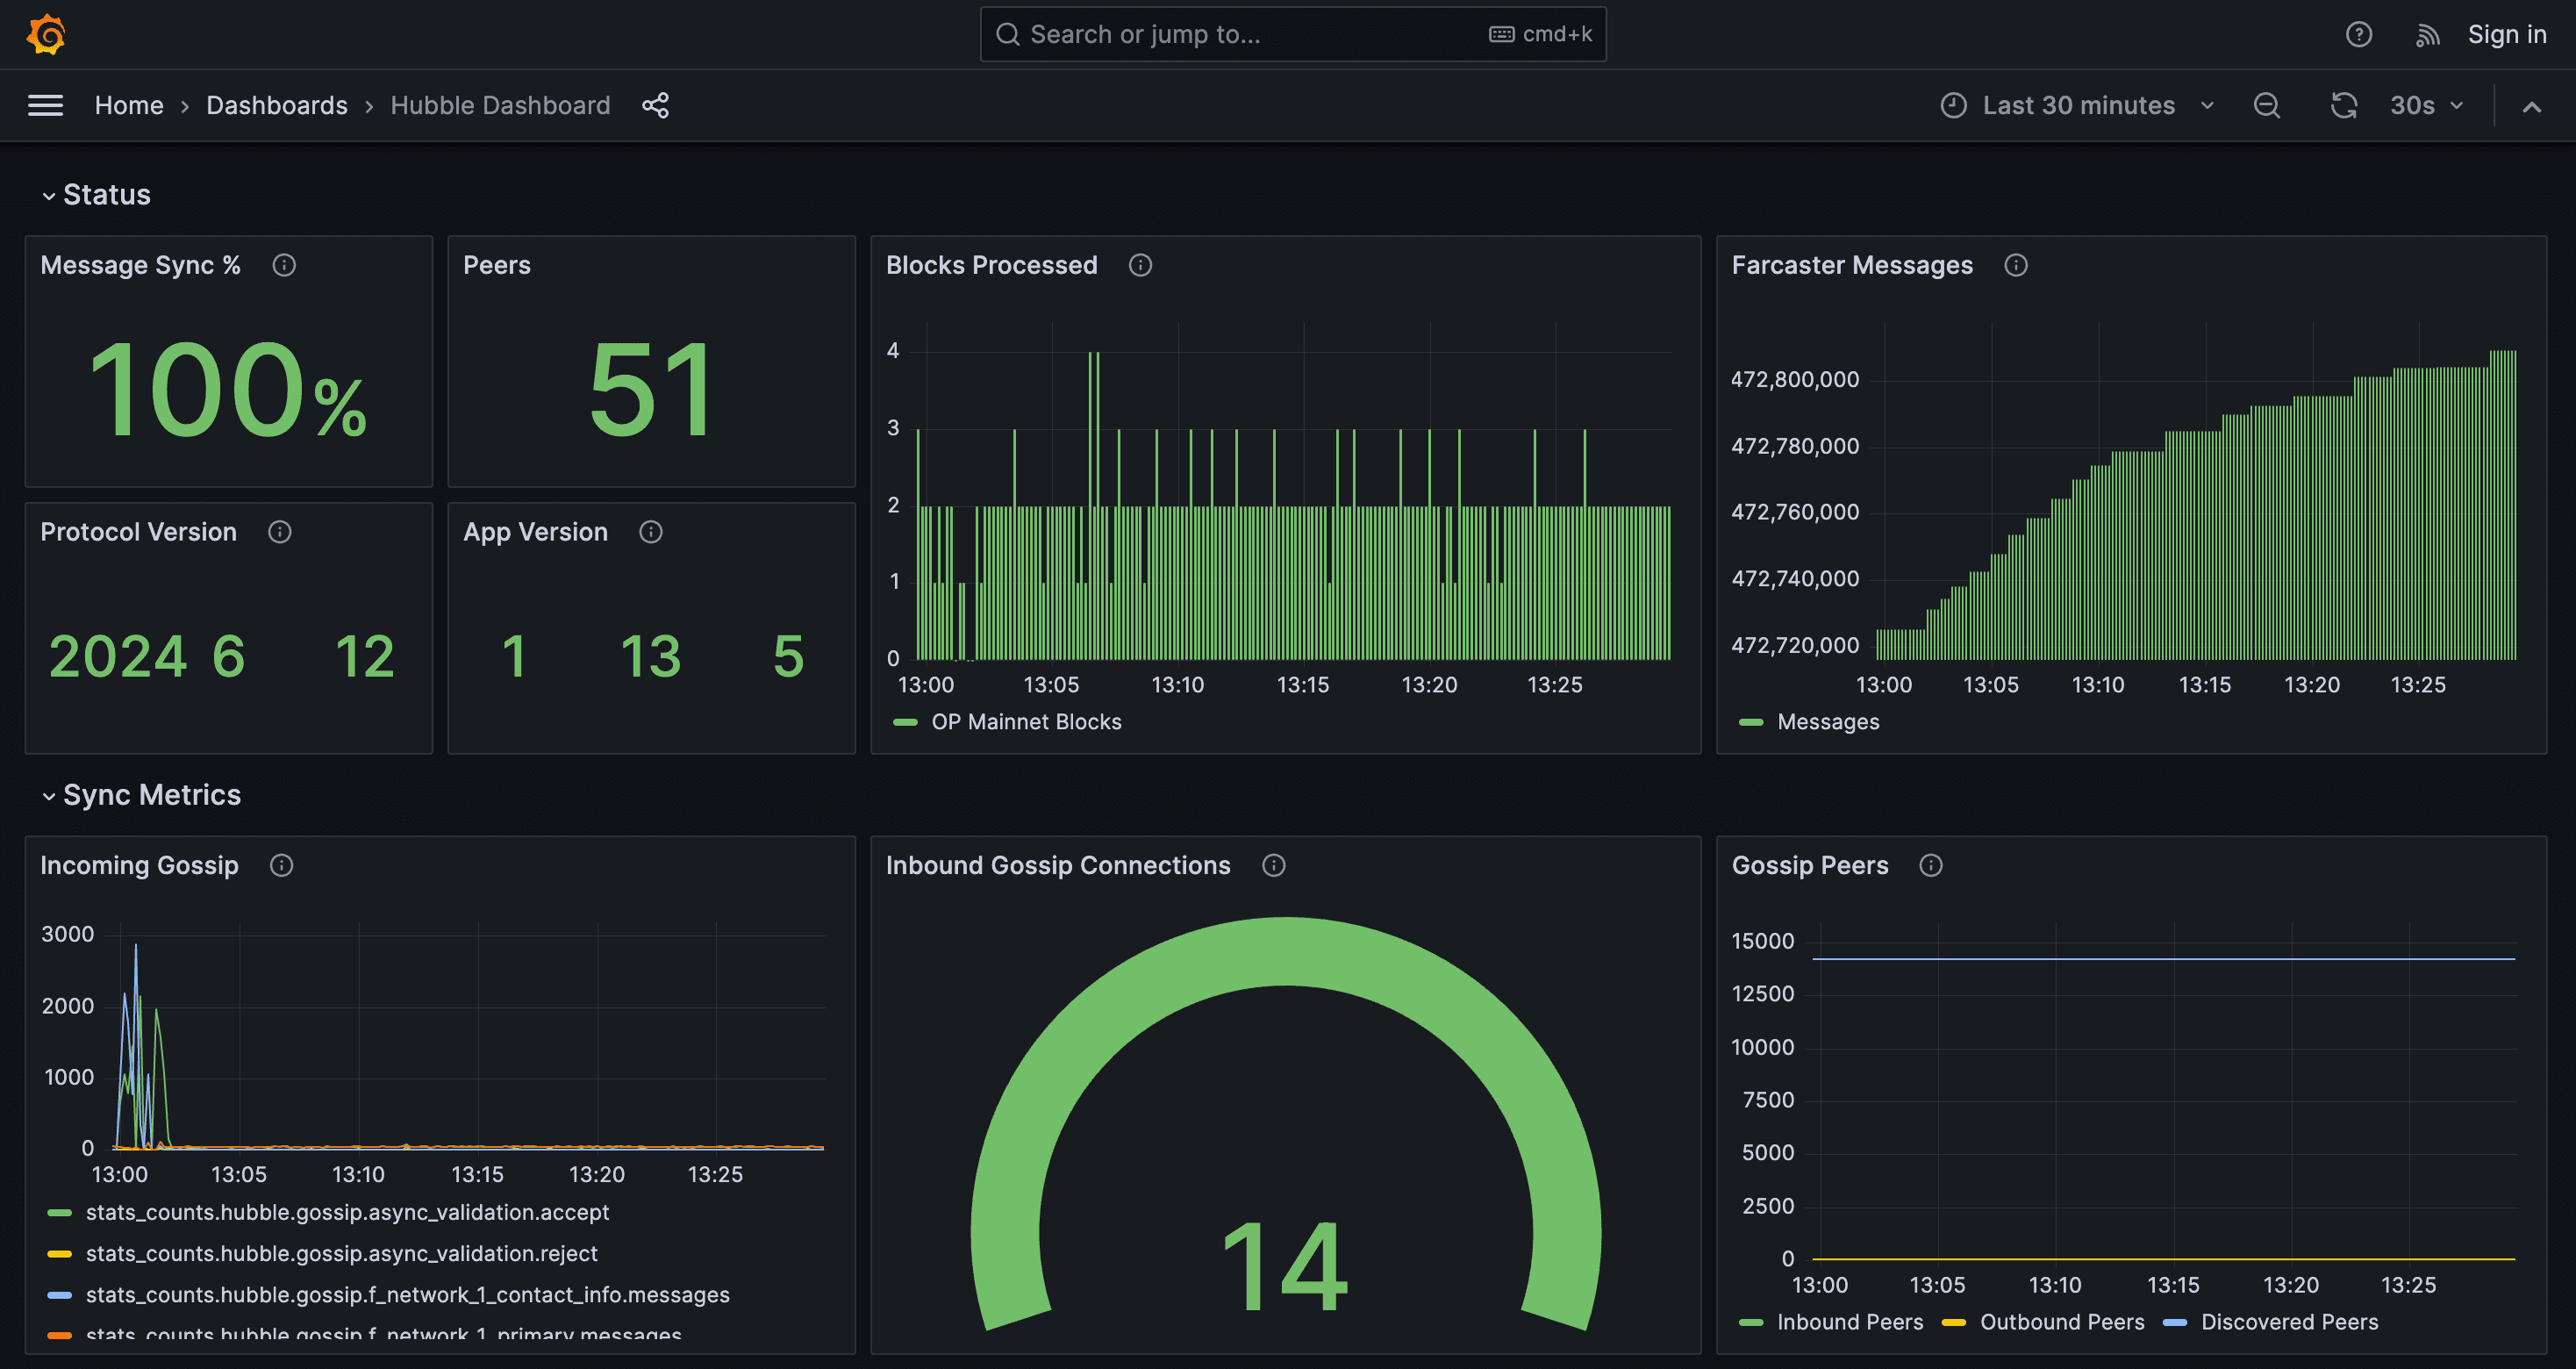Viewport: 2576px width, 1369px height.
Task: Click the 13 app version value
Action: click(651, 657)
